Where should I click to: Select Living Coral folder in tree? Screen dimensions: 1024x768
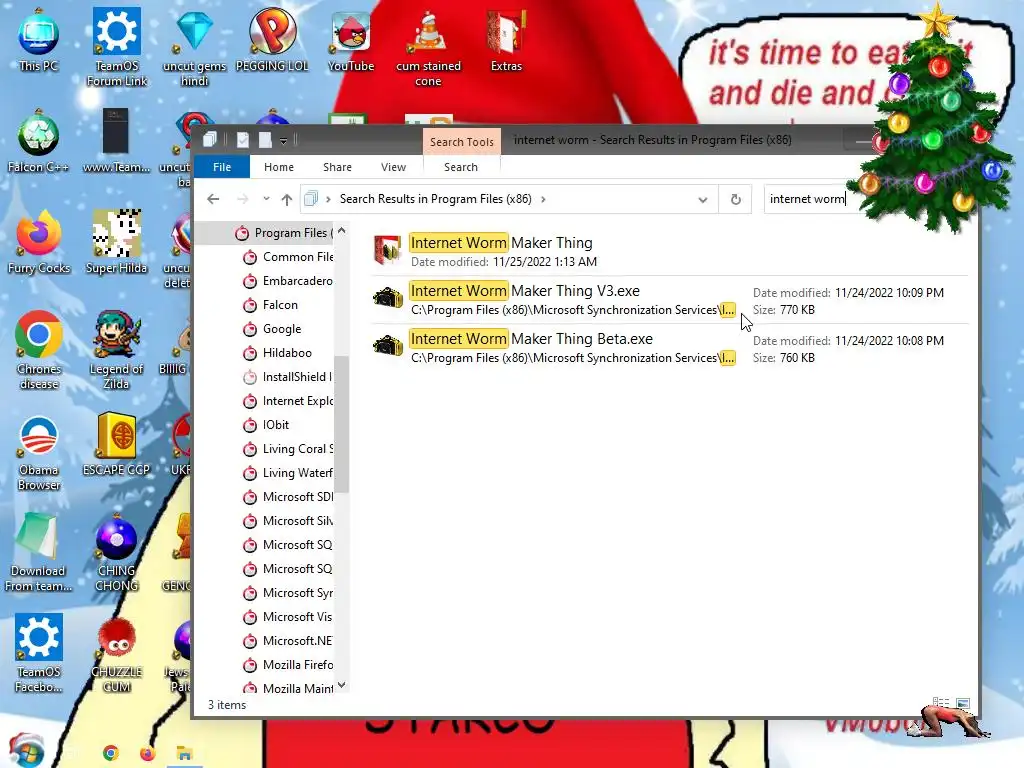click(x=288, y=449)
